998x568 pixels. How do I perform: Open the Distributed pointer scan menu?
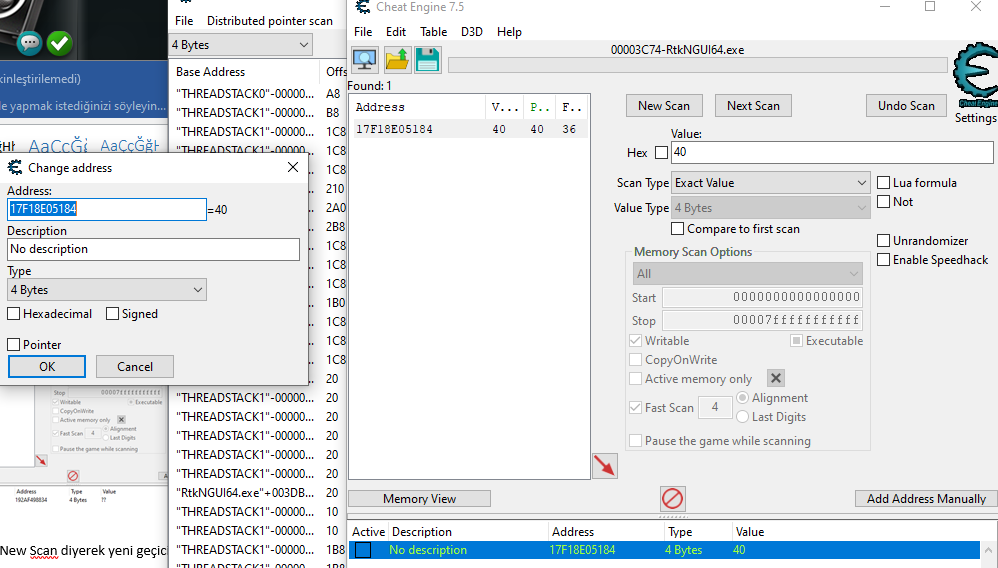pyautogui.click(x=269, y=21)
